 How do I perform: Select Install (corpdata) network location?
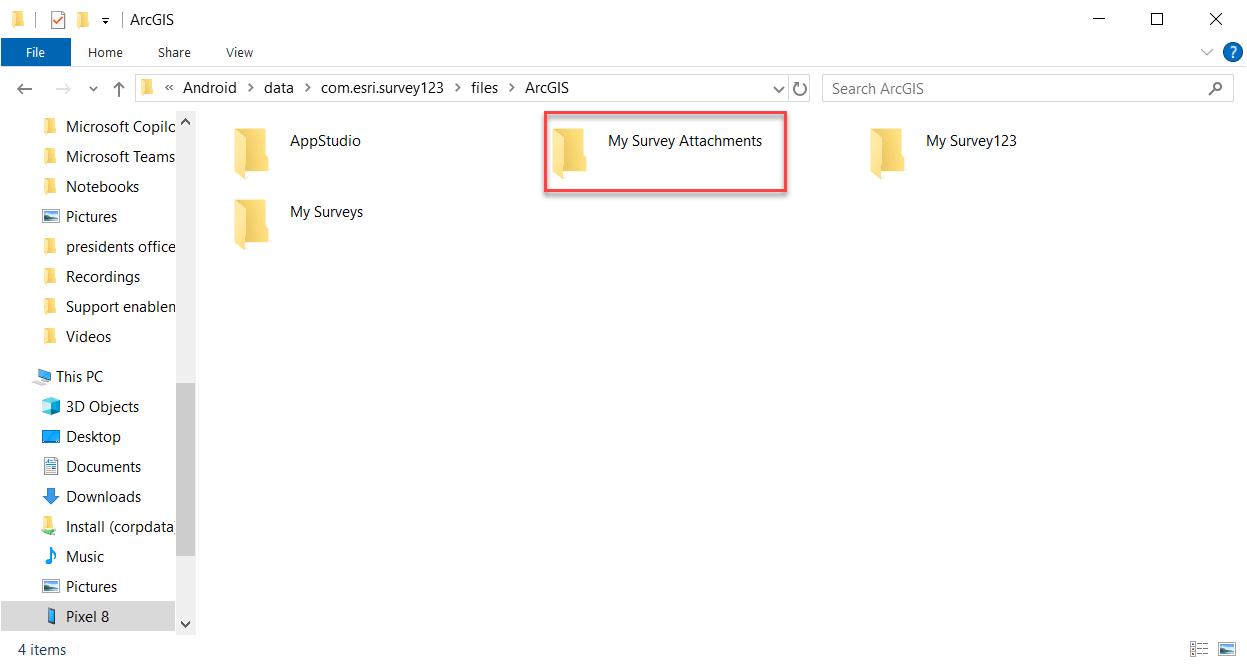point(108,527)
